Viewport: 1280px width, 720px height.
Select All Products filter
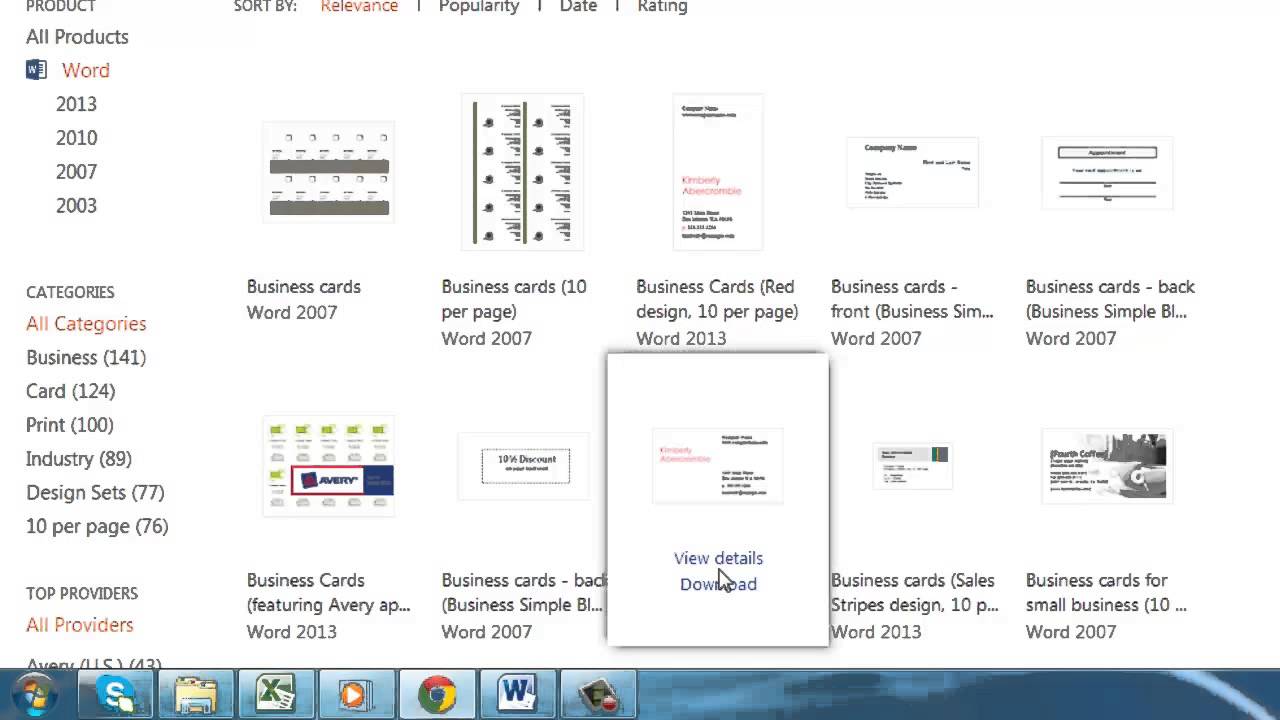pyautogui.click(x=77, y=37)
